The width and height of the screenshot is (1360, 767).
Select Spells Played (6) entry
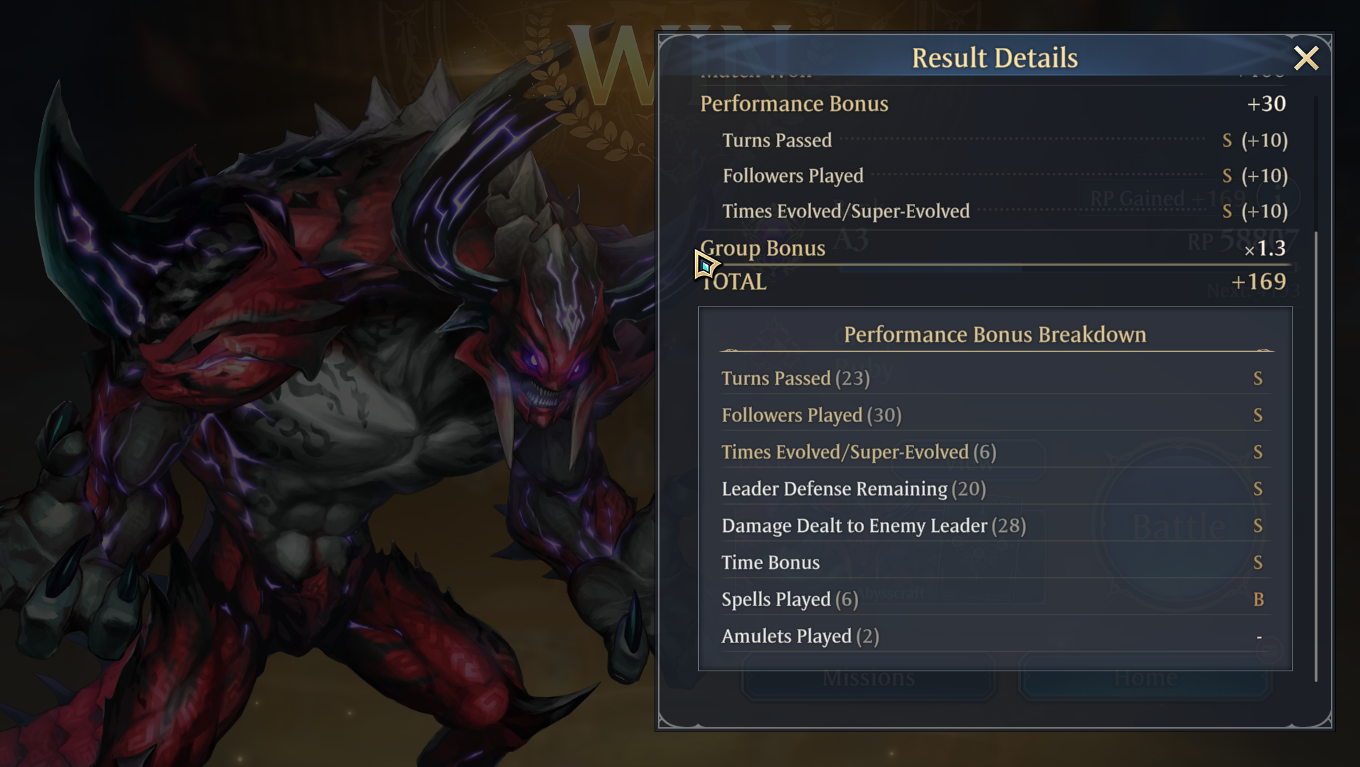coord(993,600)
